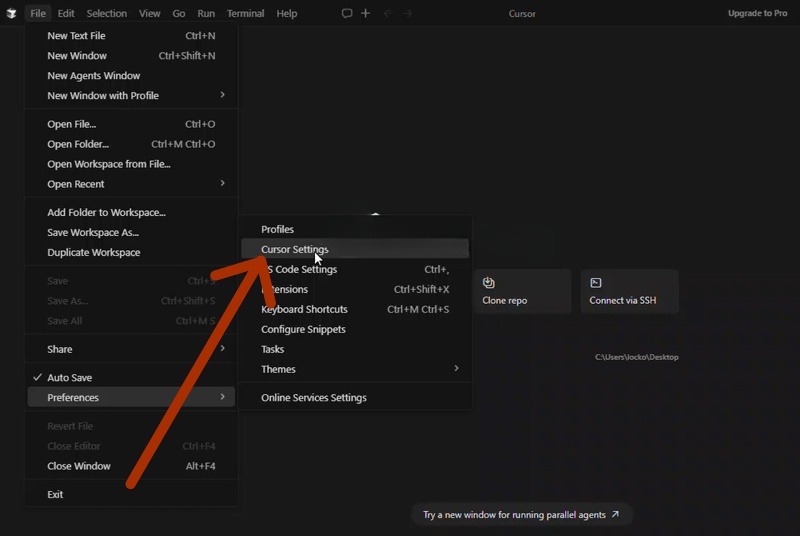
Task: Choose Close Window entry
Action: 131,466
